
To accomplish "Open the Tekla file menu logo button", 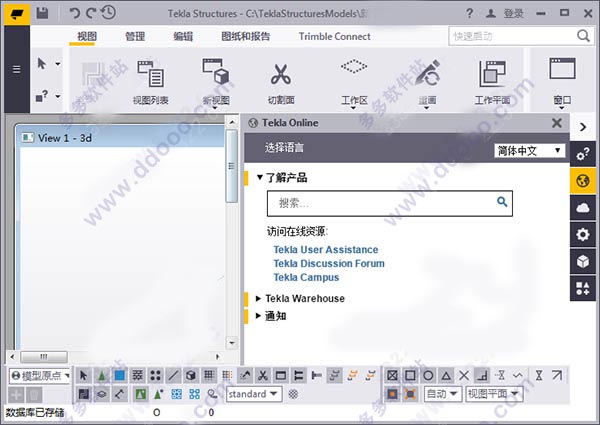I will (x=17, y=14).
